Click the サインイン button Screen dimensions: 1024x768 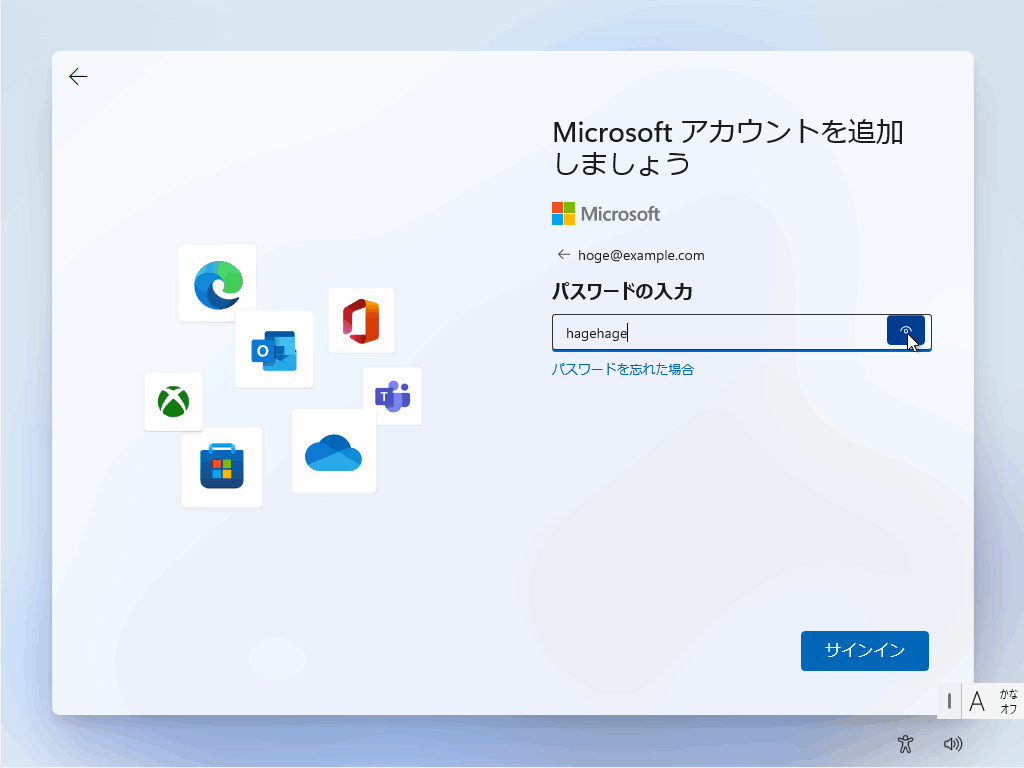(865, 650)
